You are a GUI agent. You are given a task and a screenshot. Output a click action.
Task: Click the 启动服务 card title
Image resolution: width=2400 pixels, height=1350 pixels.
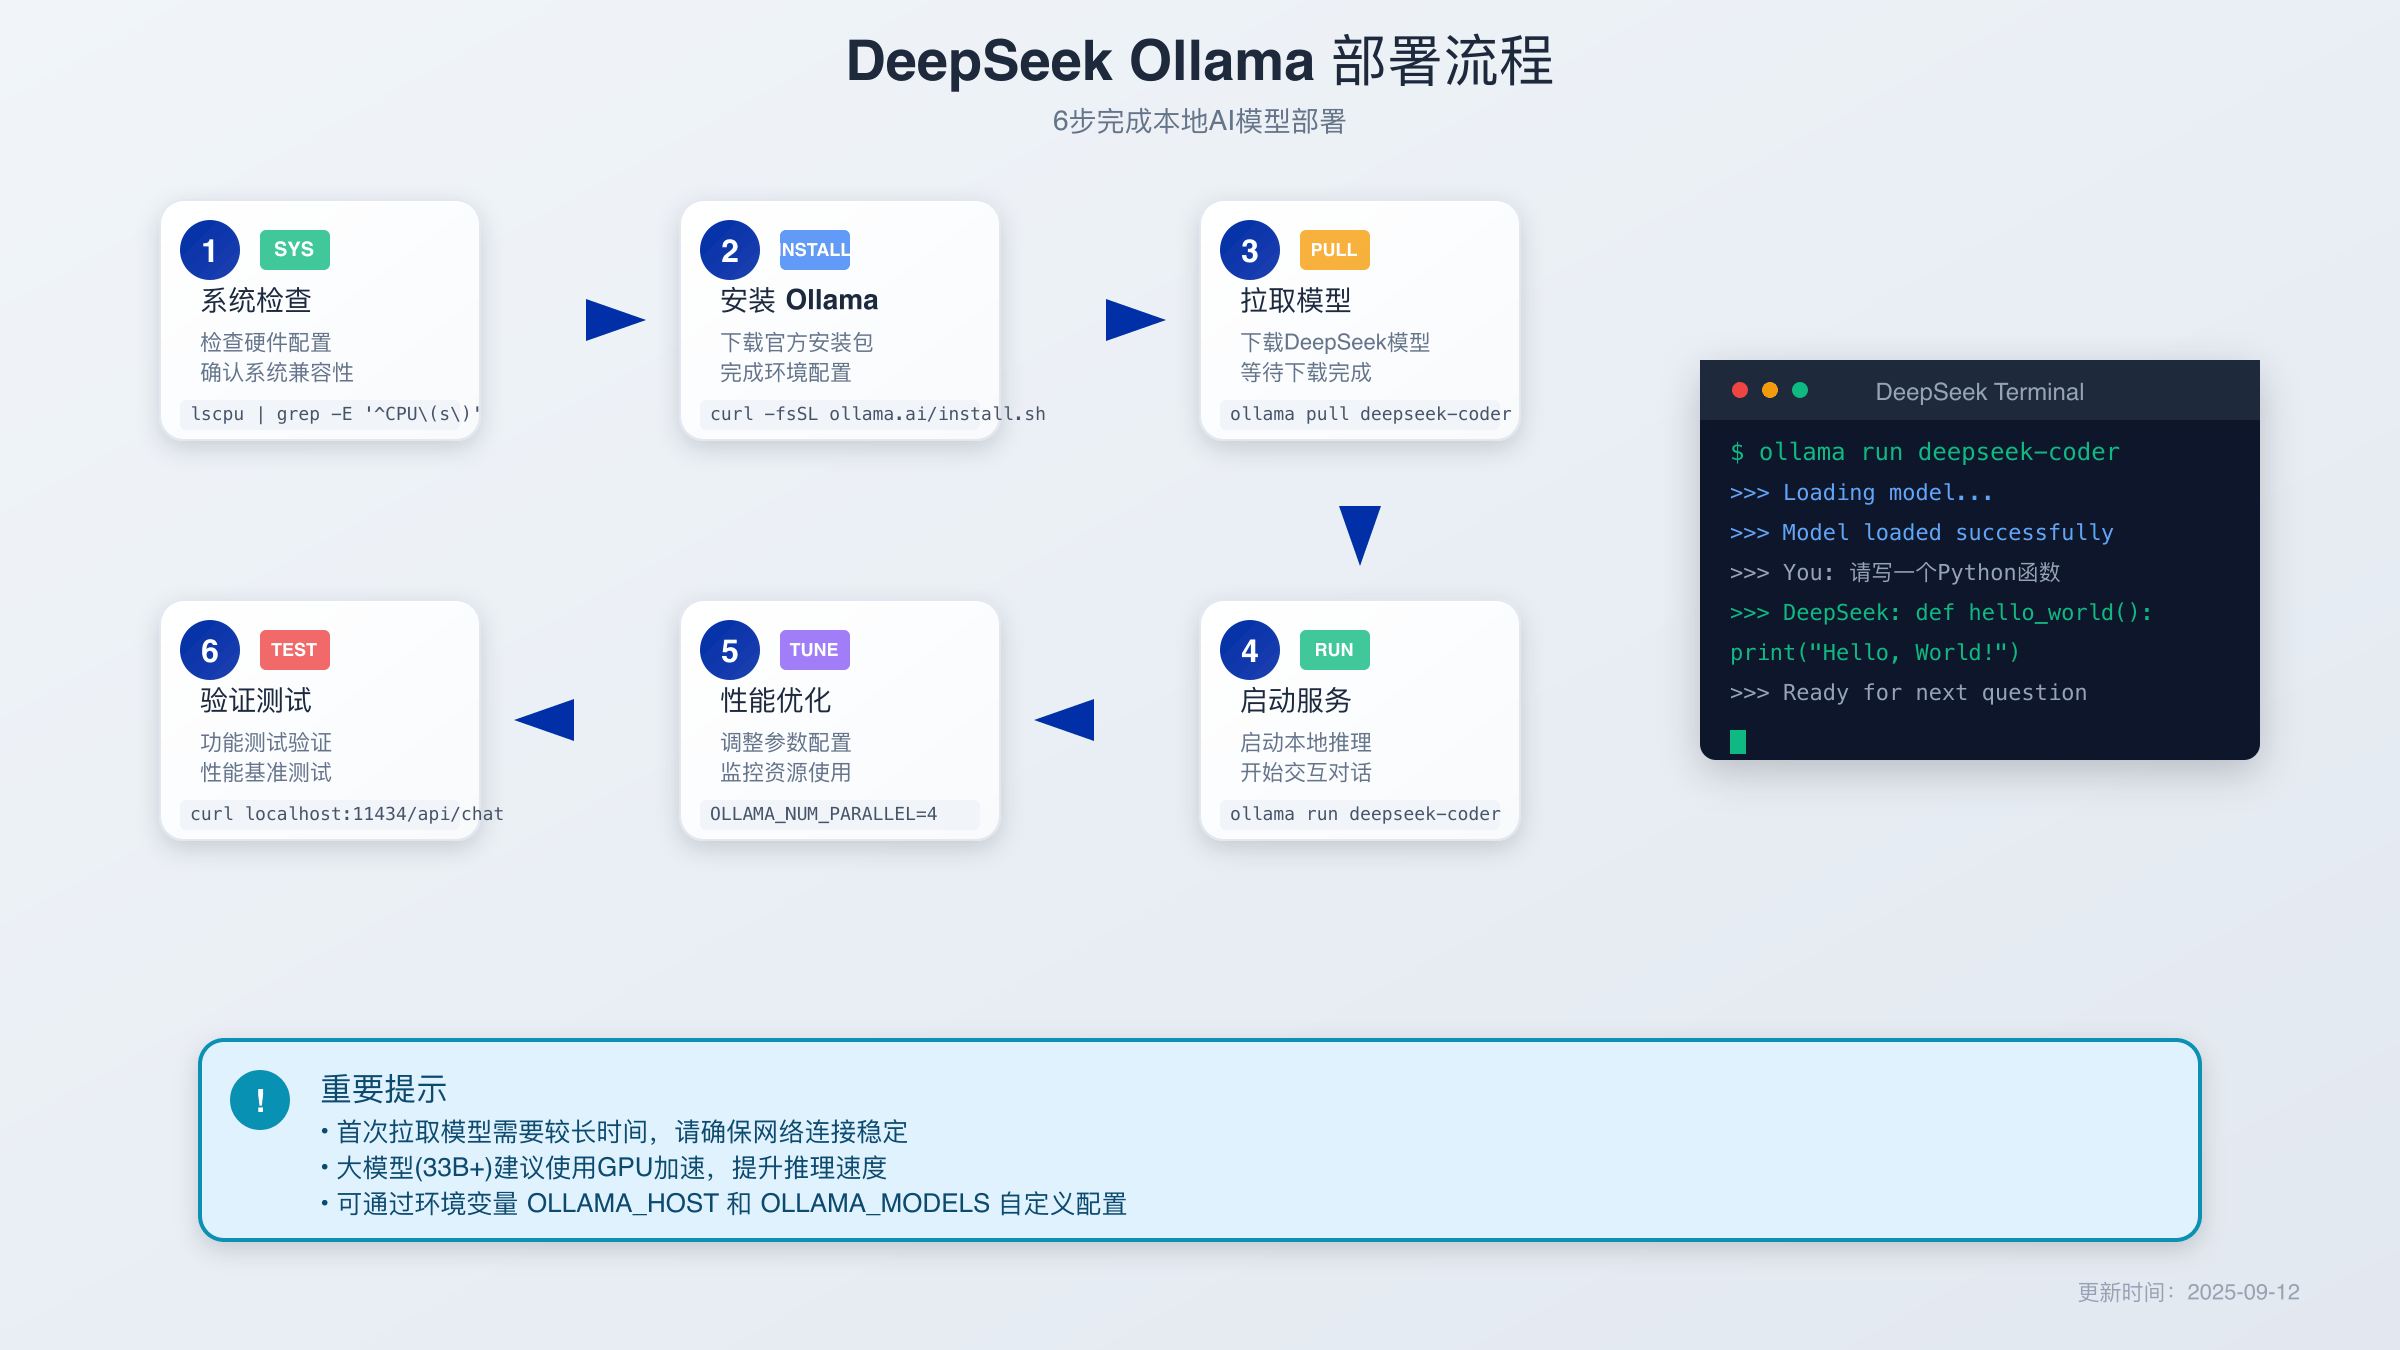click(x=1296, y=700)
